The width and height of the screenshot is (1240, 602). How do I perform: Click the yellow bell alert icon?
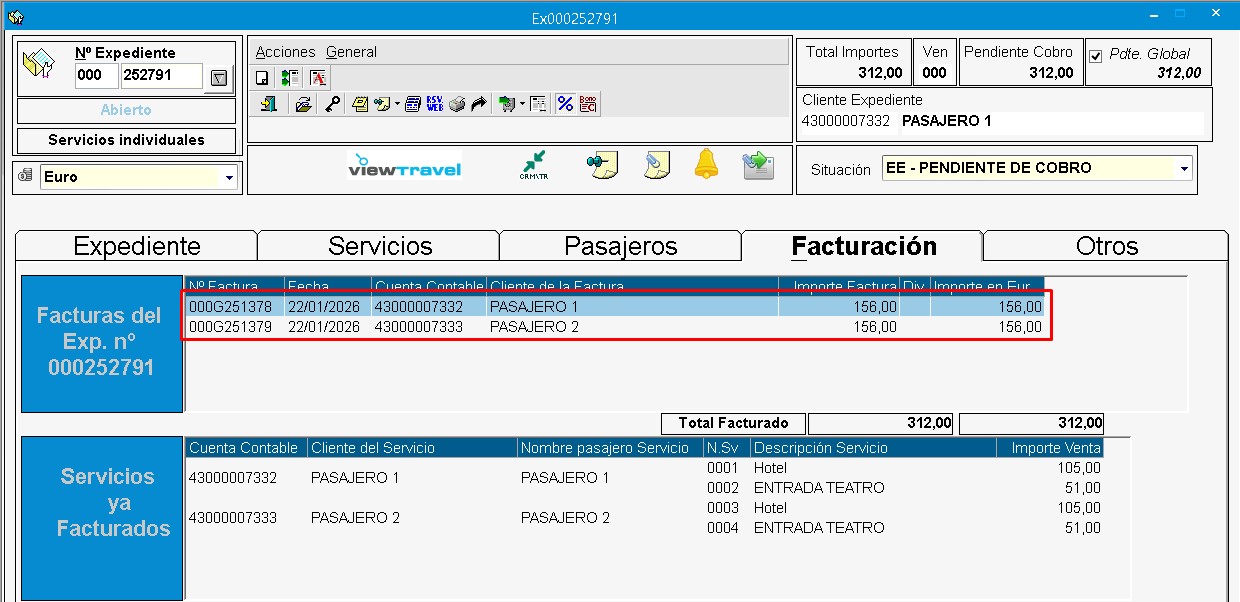706,164
